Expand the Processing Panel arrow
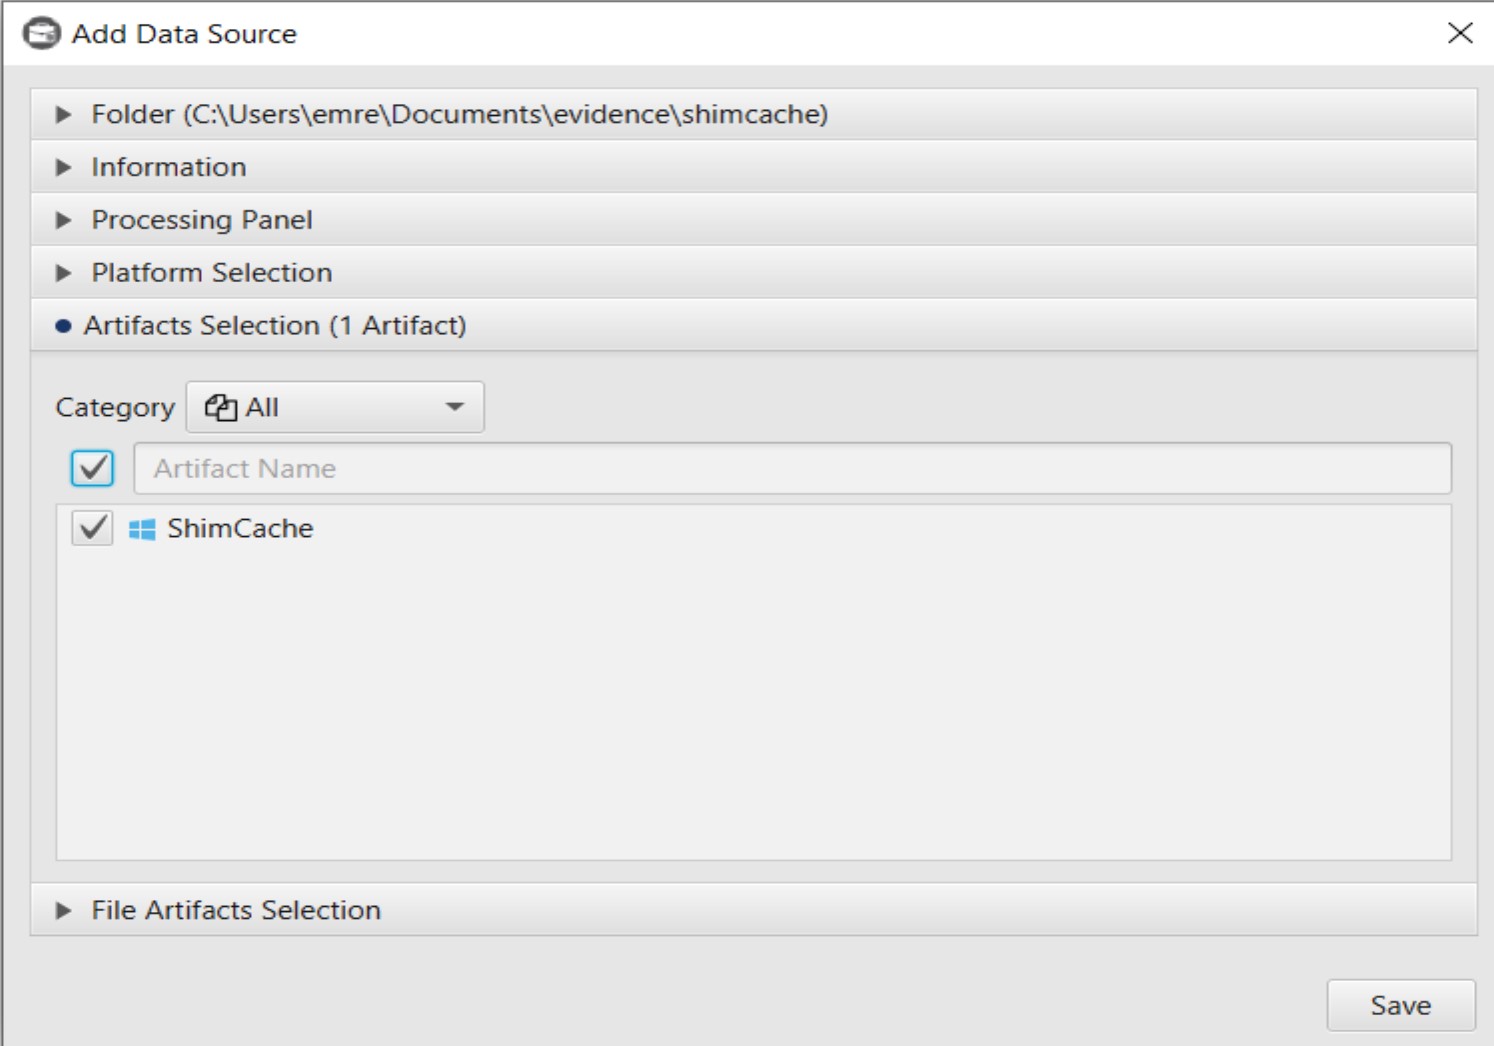 (x=63, y=220)
